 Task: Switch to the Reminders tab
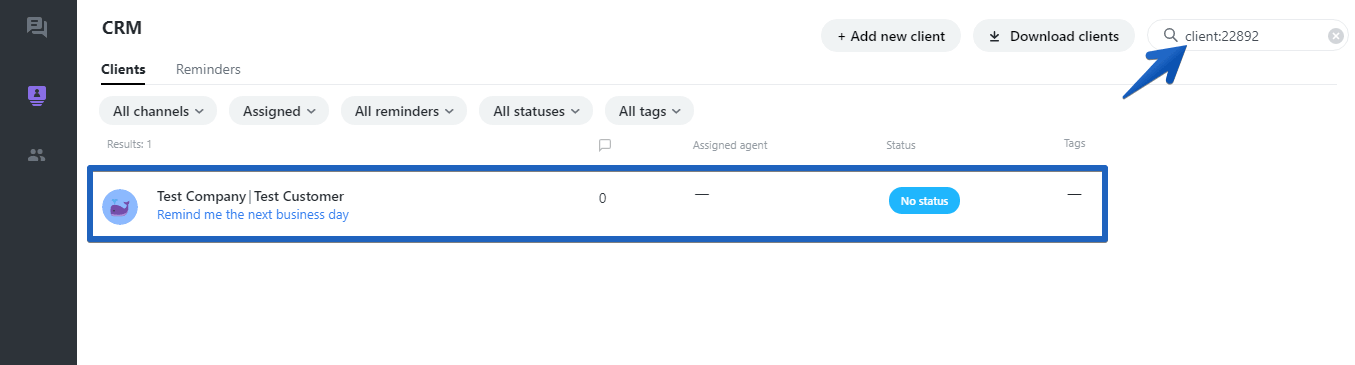pos(208,70)
